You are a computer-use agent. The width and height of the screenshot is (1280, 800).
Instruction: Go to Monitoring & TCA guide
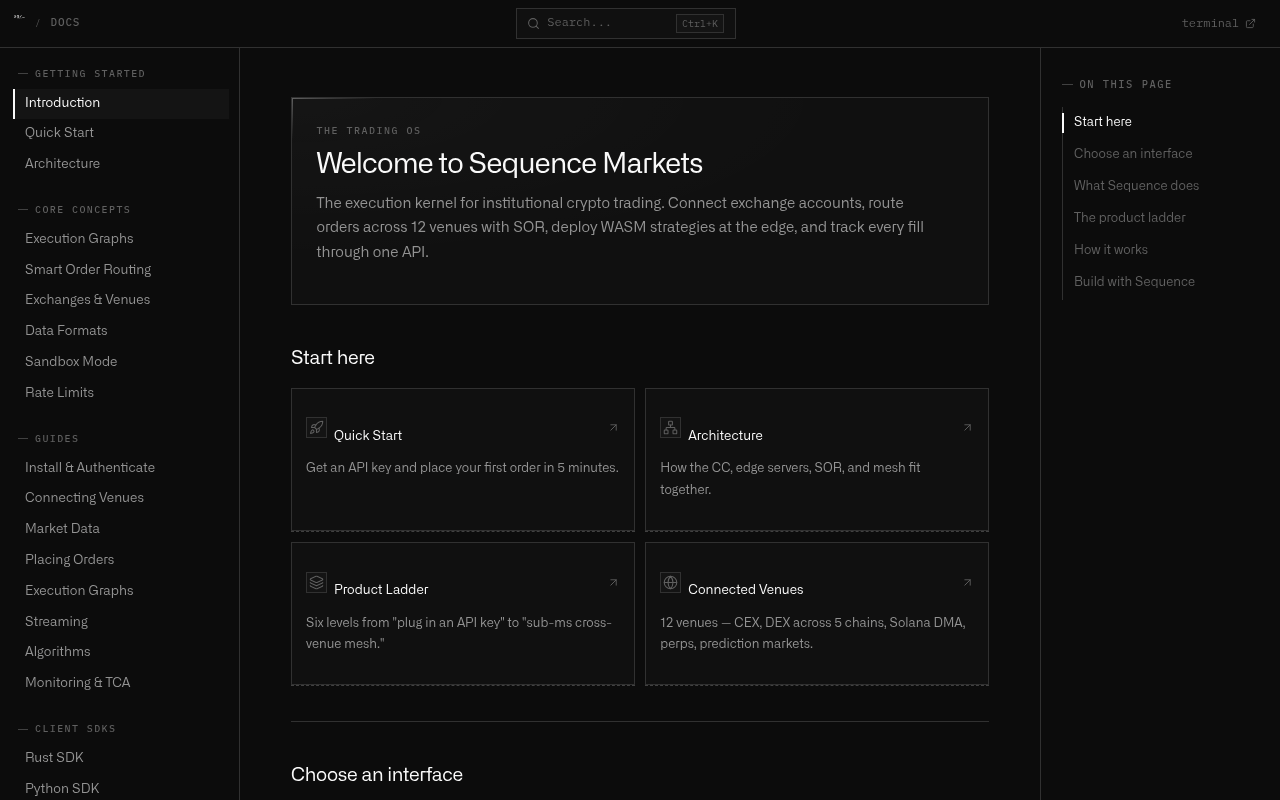(x=78, y=683)
